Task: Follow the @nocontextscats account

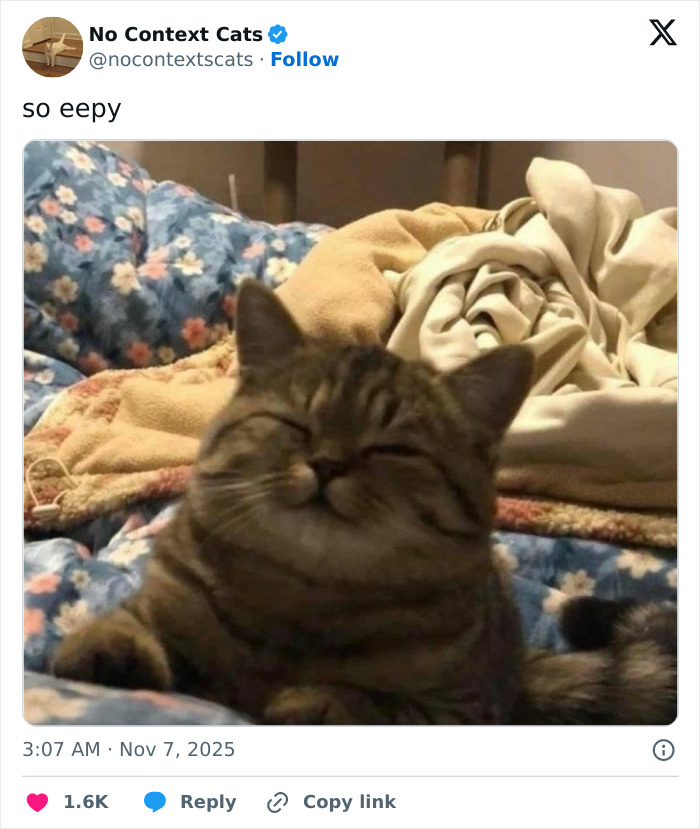Action: (305, 60)
